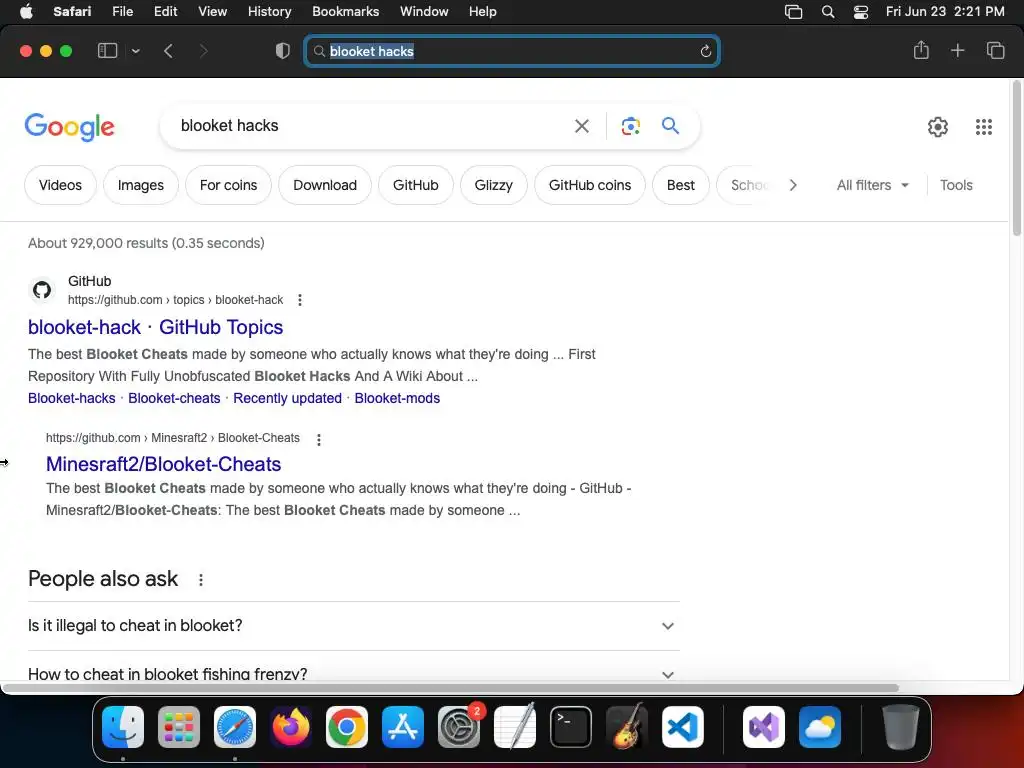Launch Google Chrome from the Dock

[347, 726]
